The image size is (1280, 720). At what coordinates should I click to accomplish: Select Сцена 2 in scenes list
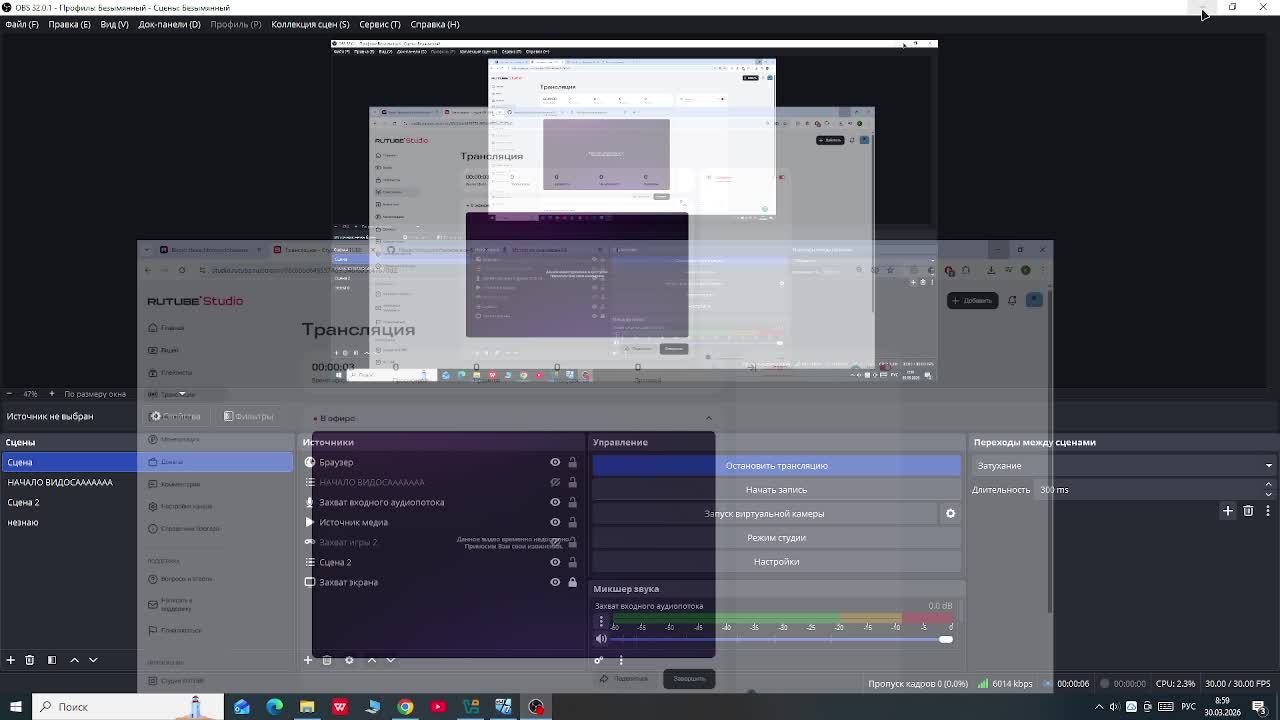point(148,502)
